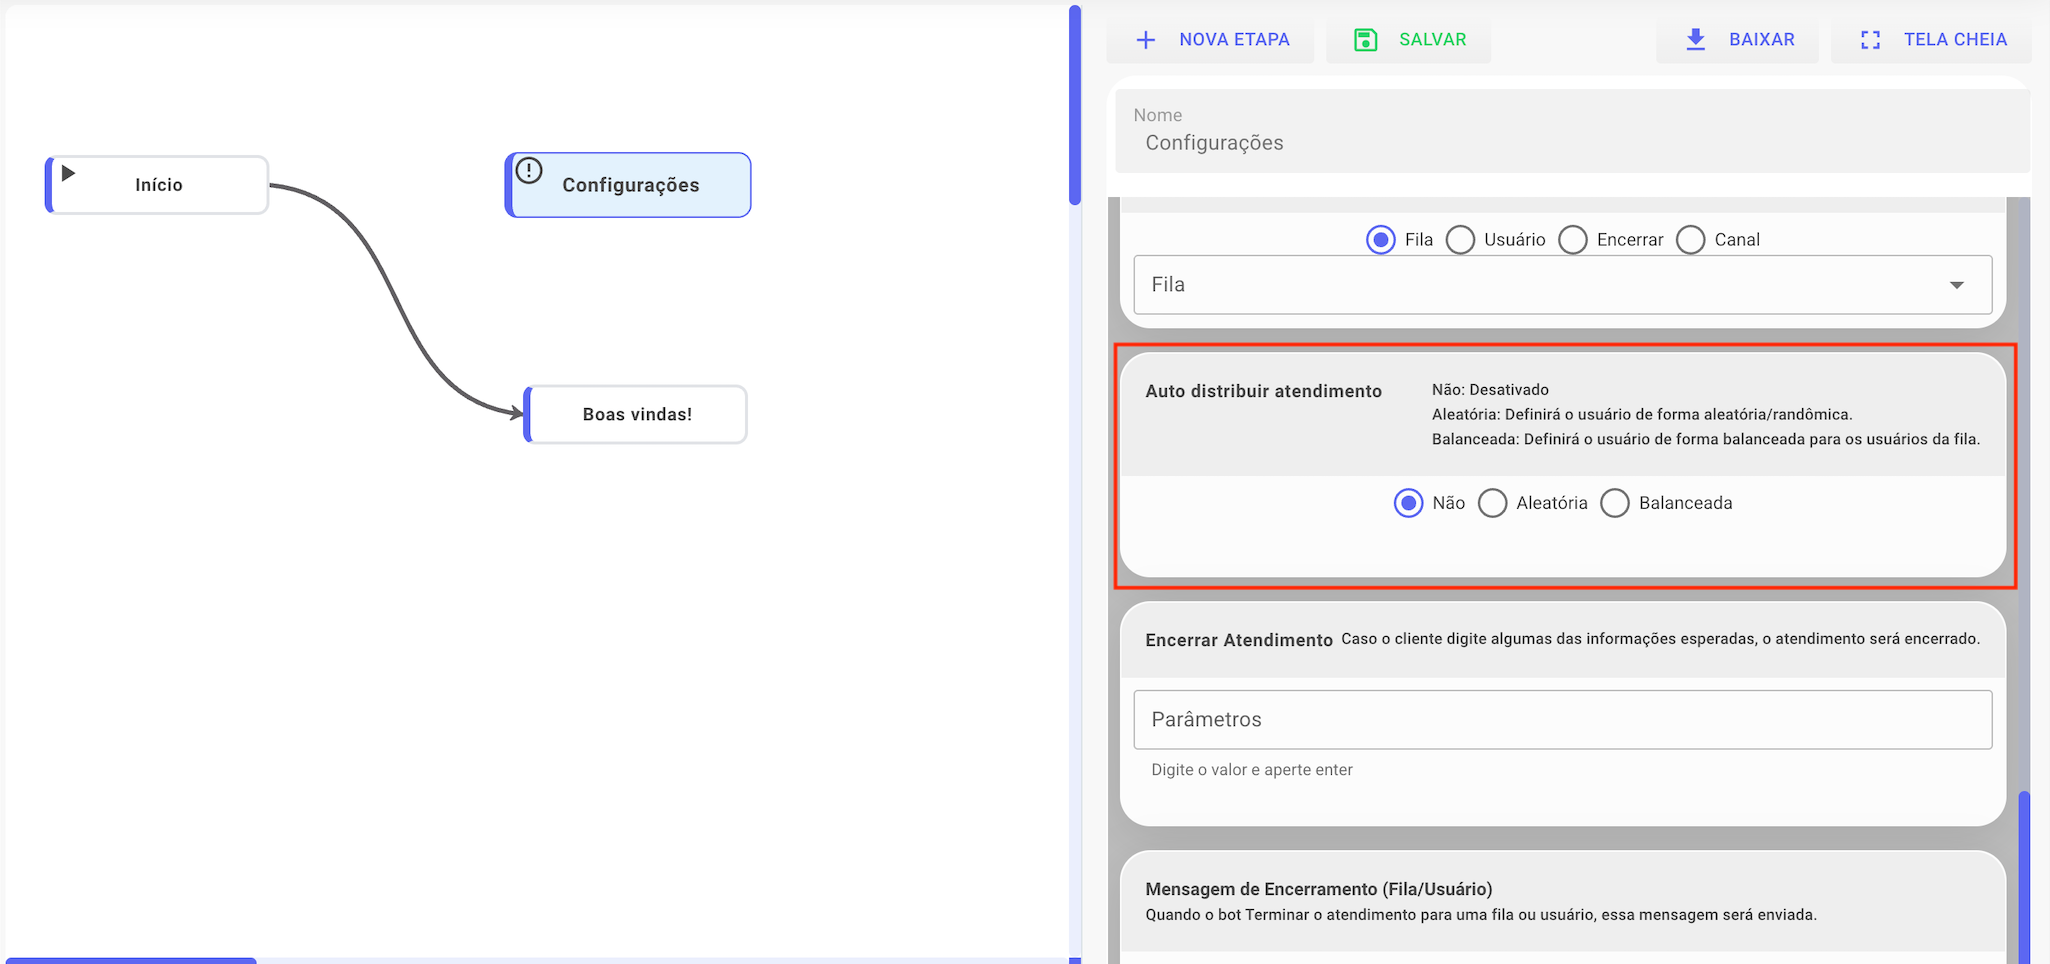
Task: Click the play triangle icon on Início node
Action: (x=68, y=173)
